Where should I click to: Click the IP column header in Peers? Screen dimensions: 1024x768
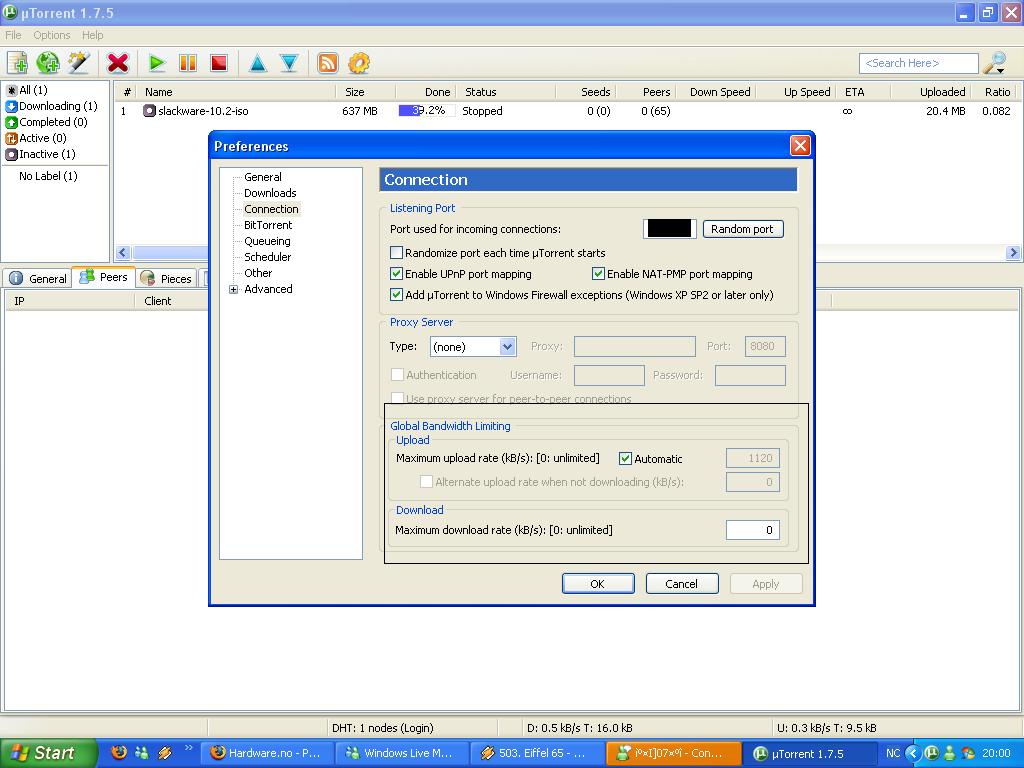point(70,301)
